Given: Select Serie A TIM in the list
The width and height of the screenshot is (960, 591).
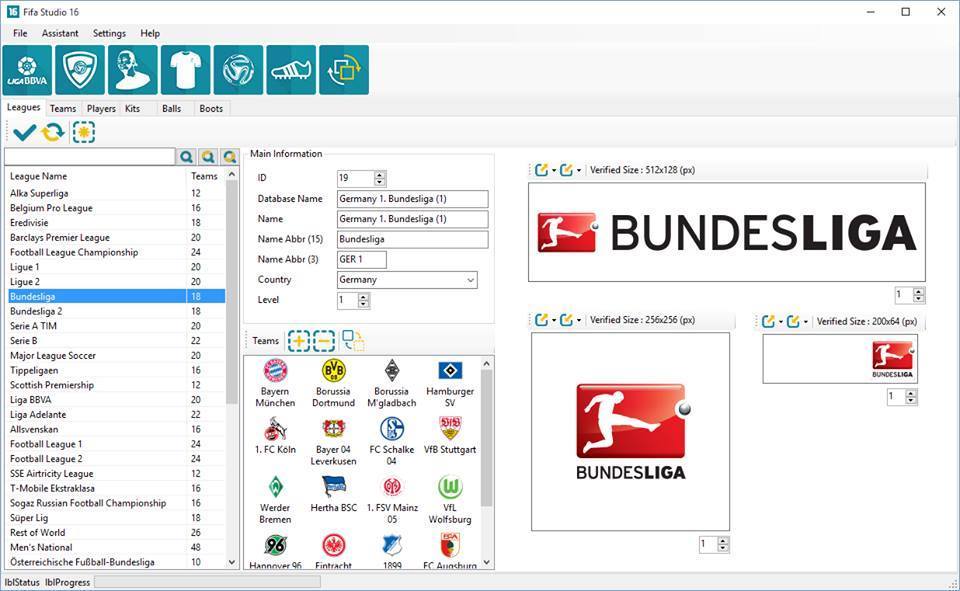Looking at the screenshot, I should click(x=116, y=326).
